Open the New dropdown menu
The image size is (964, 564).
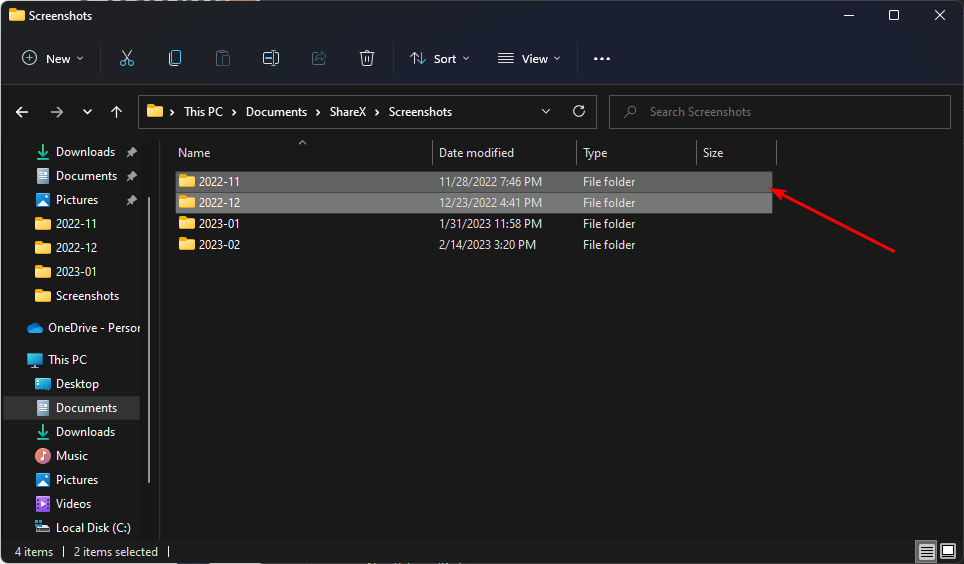pyautogui.click(x=53, y=58)
